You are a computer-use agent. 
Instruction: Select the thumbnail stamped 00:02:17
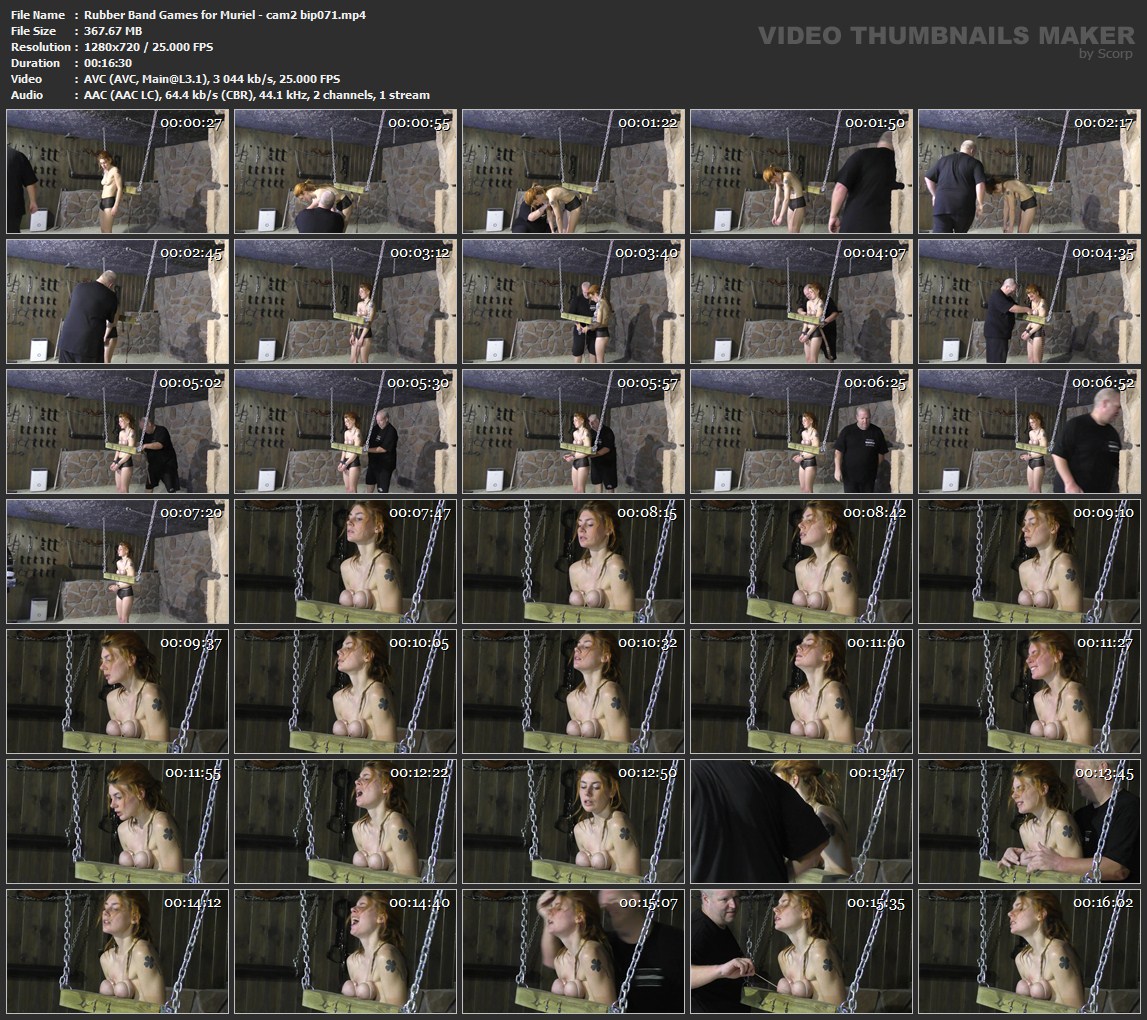click(1029, 172)
